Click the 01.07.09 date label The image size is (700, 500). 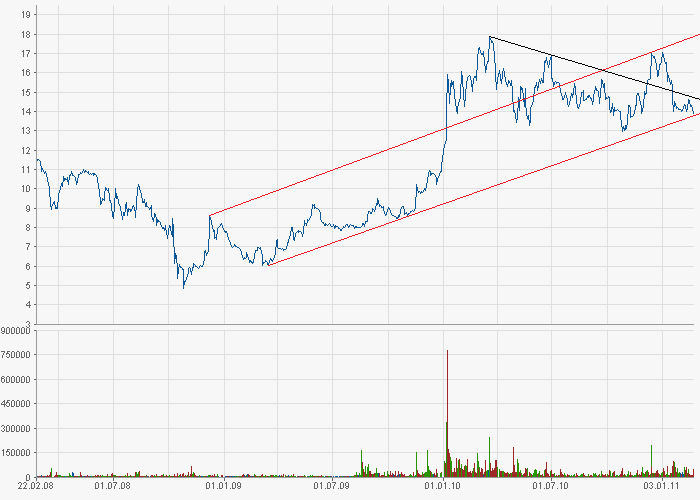331,485
